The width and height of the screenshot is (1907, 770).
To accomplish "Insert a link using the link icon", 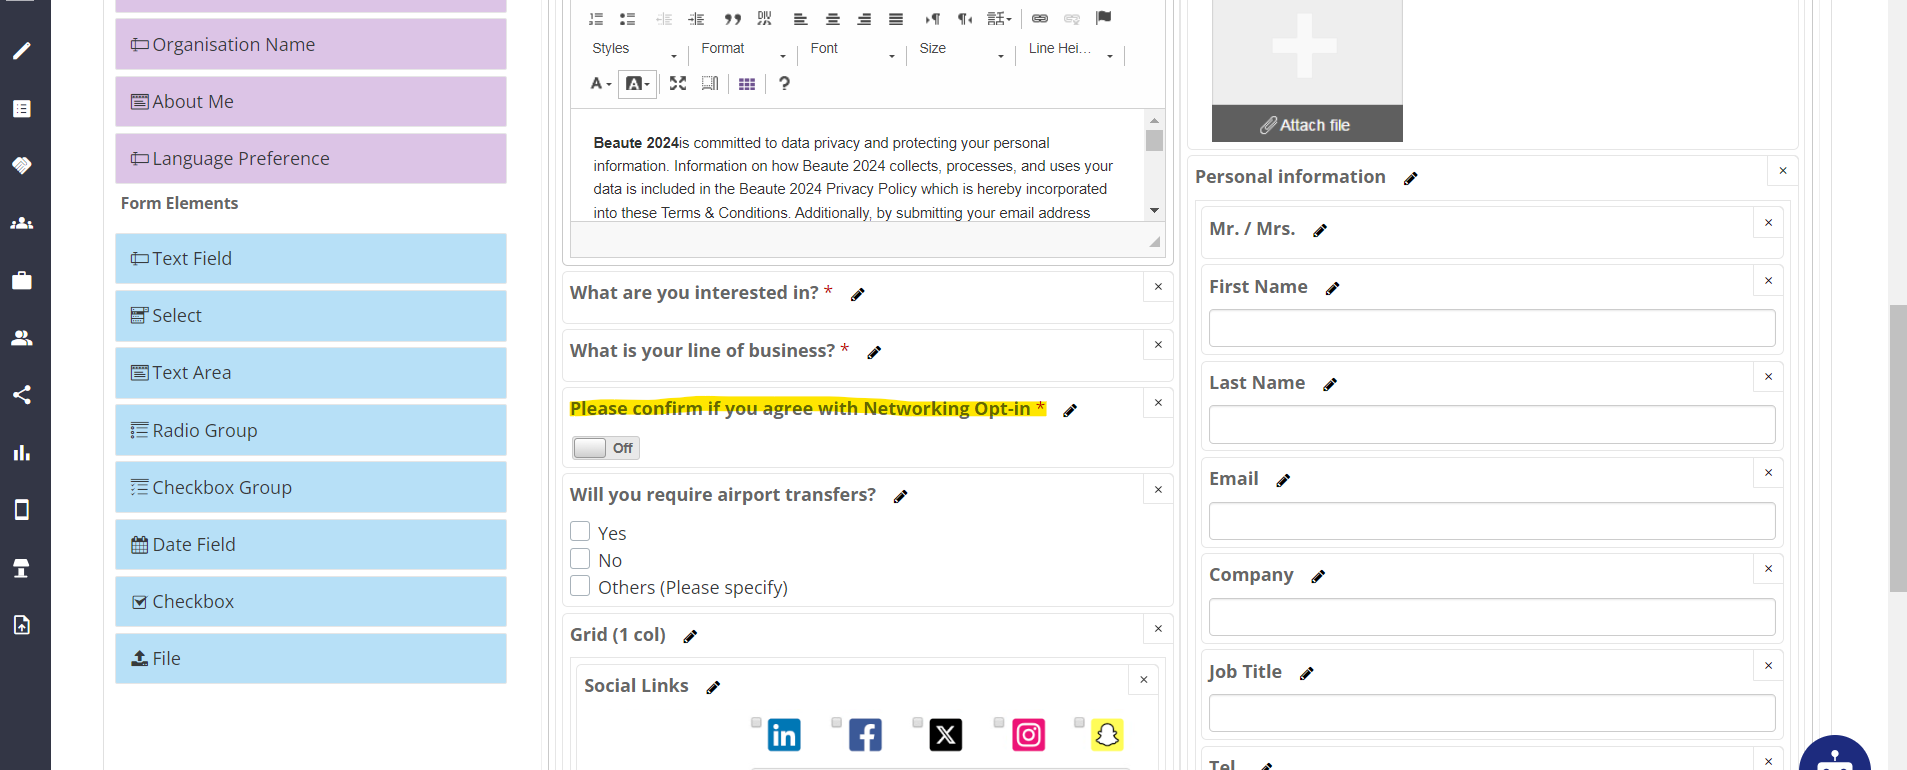I will 1040,19.
